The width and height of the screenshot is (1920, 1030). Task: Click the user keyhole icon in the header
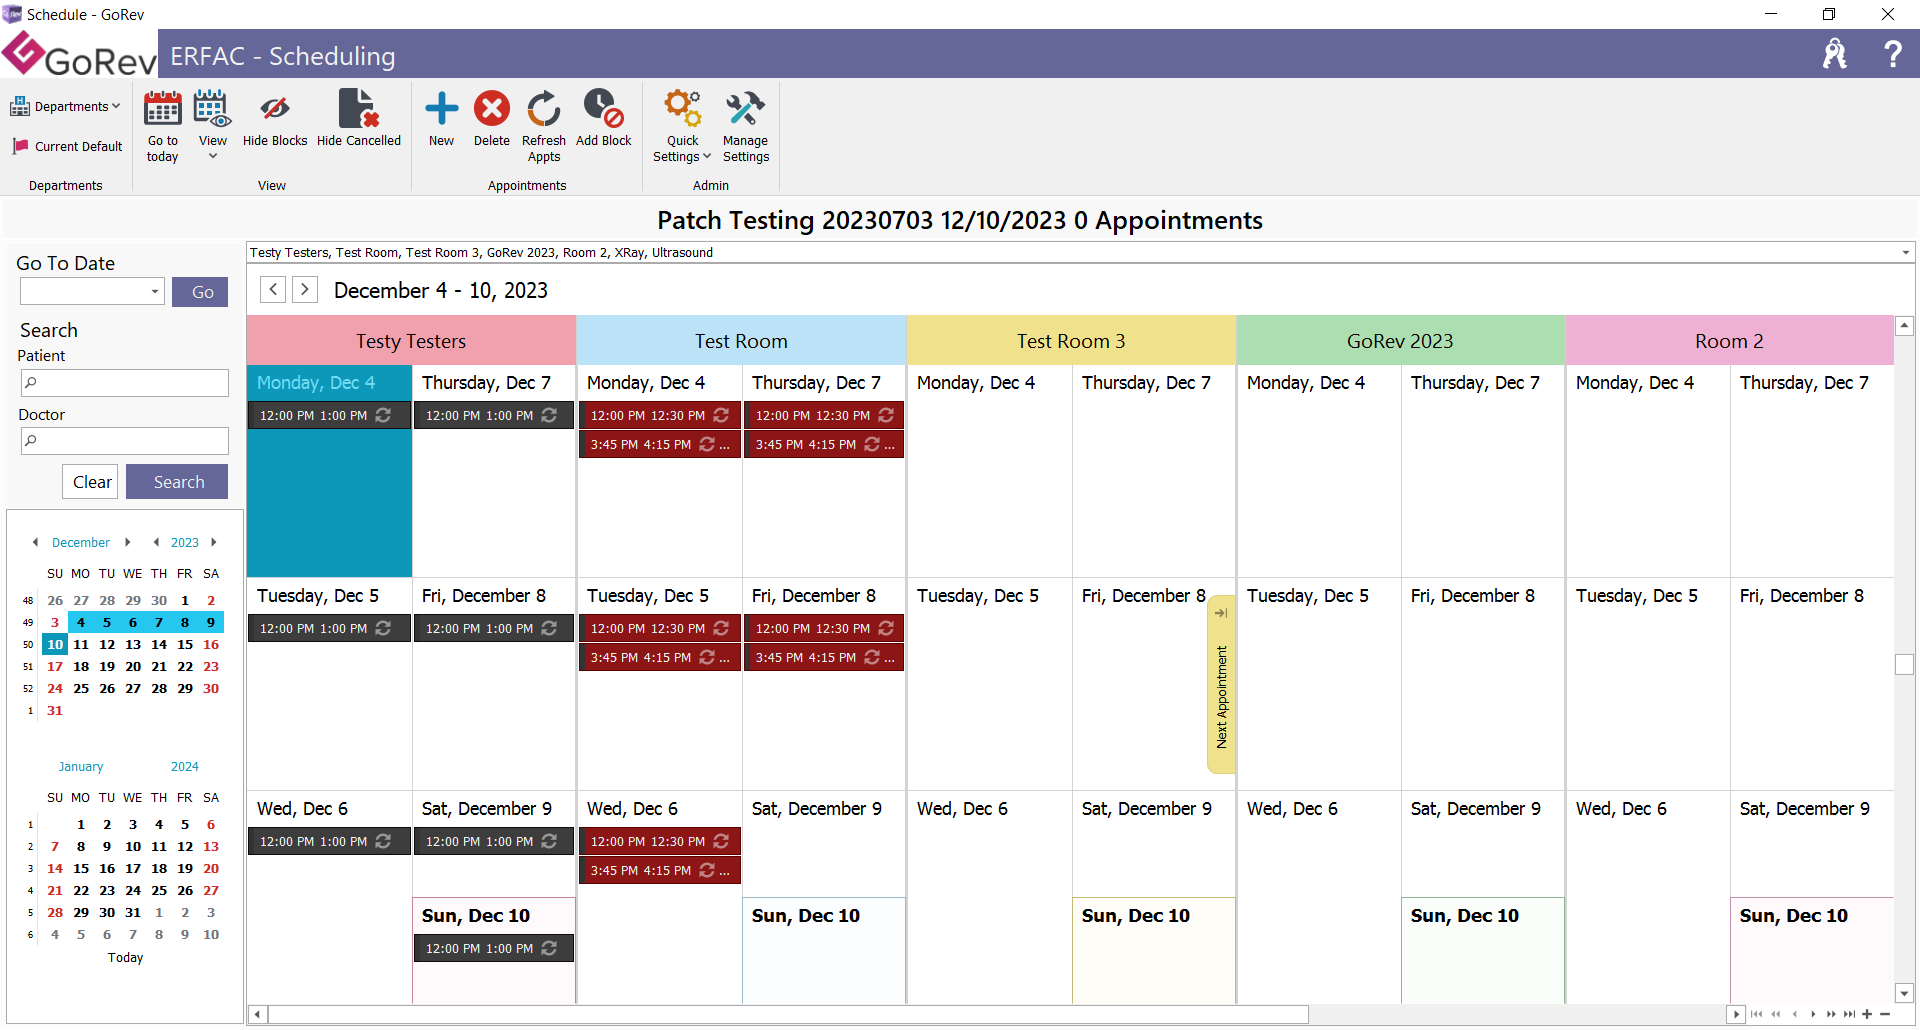[1835, 54]
